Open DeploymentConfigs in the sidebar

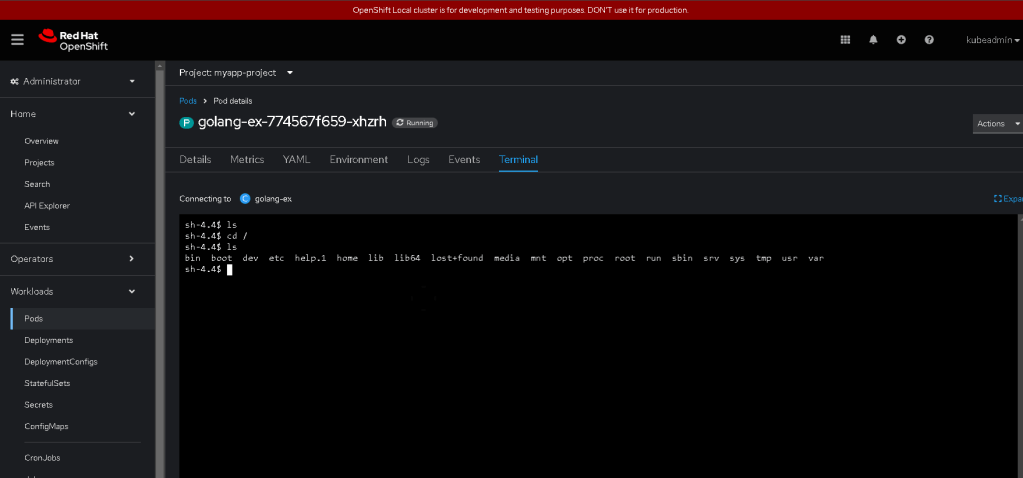pyautogui.click(x=61, y=362)
